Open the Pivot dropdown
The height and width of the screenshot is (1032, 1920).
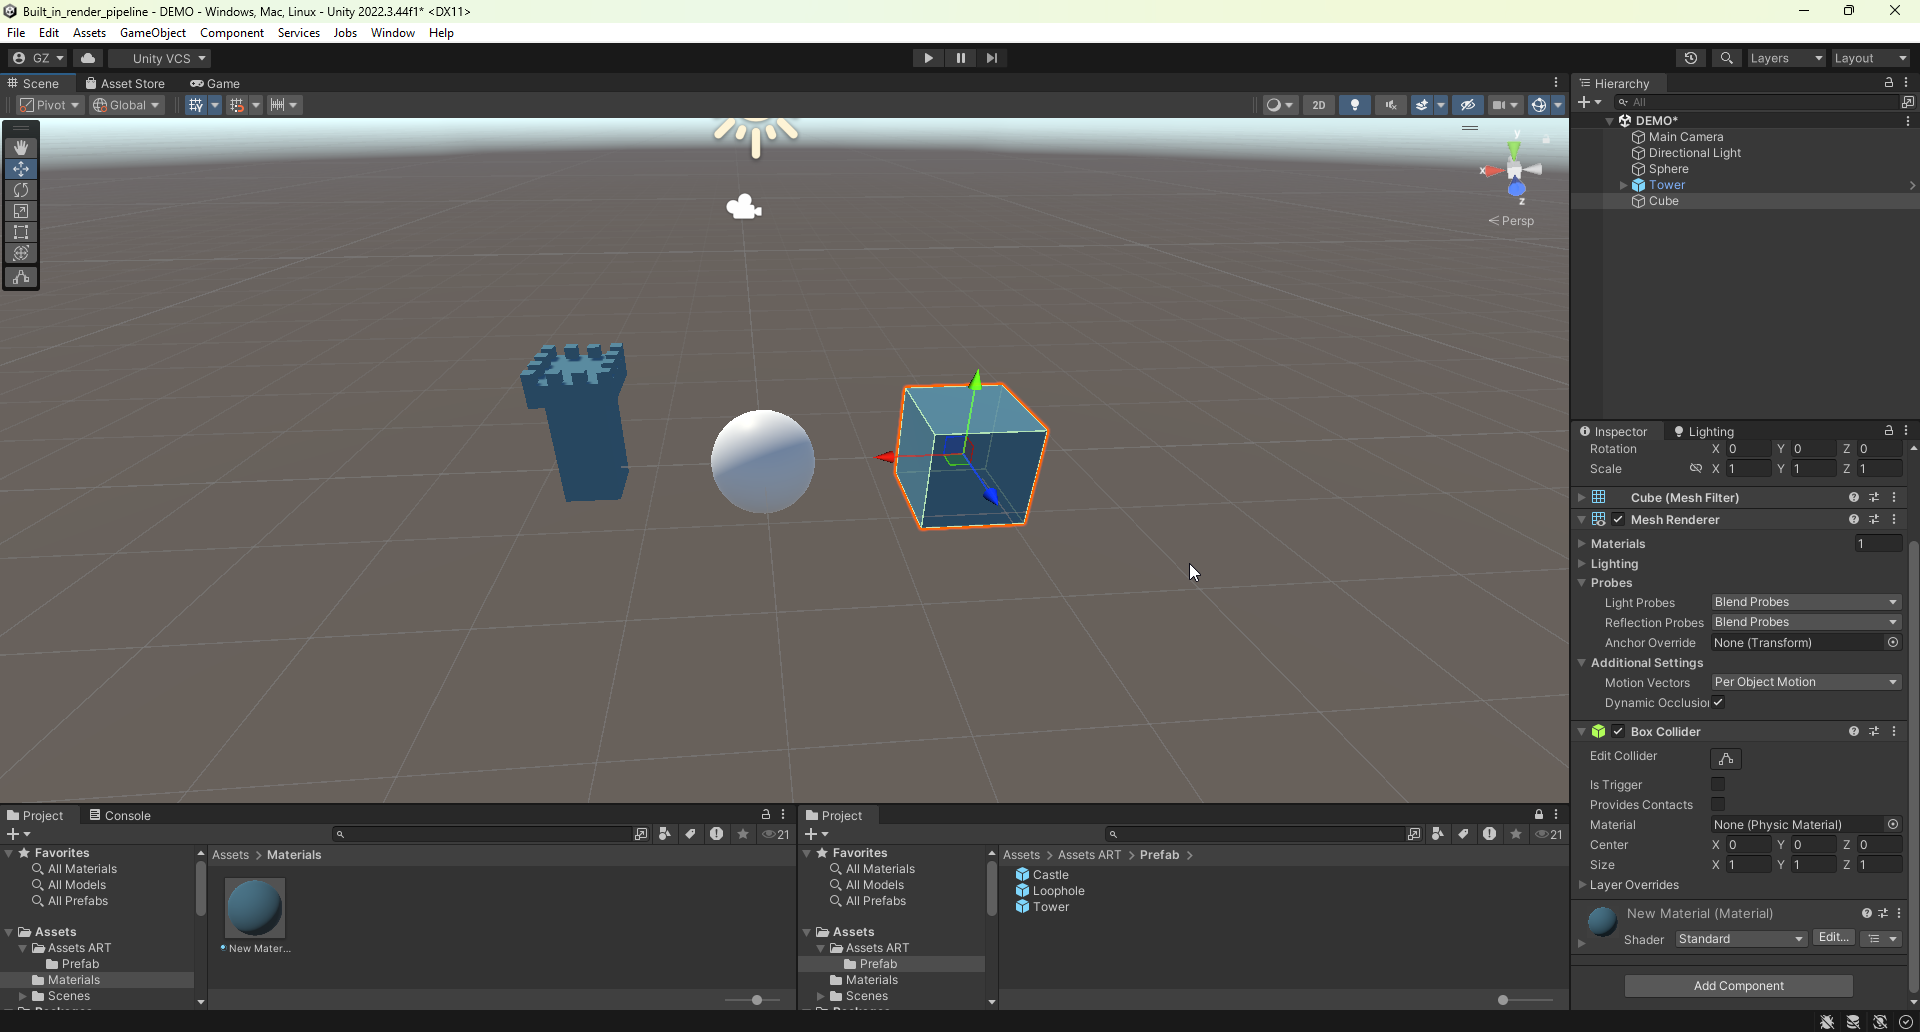pyautogui.click(x=49, y=105)
